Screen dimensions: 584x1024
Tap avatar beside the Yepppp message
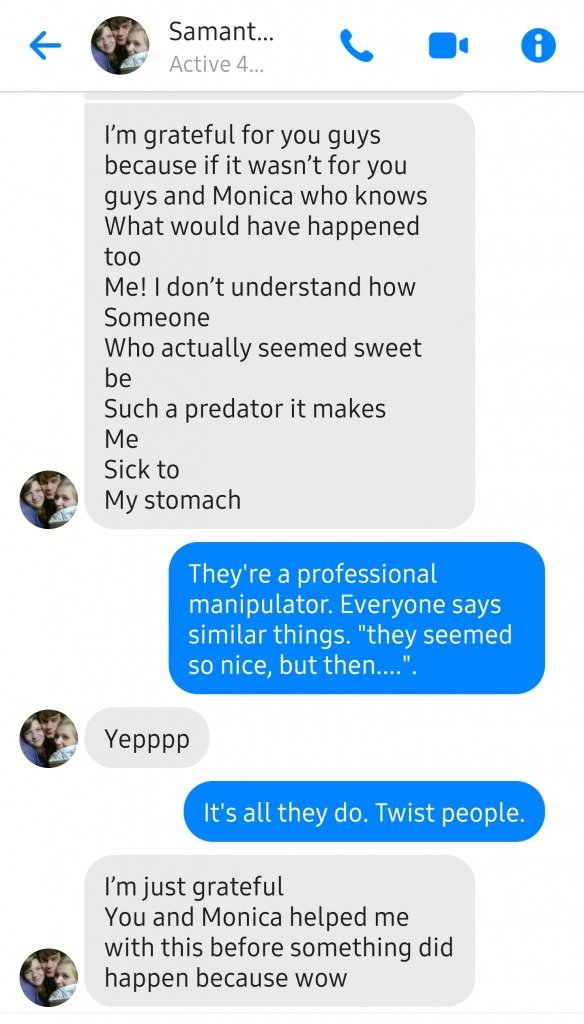coord(49,739)
